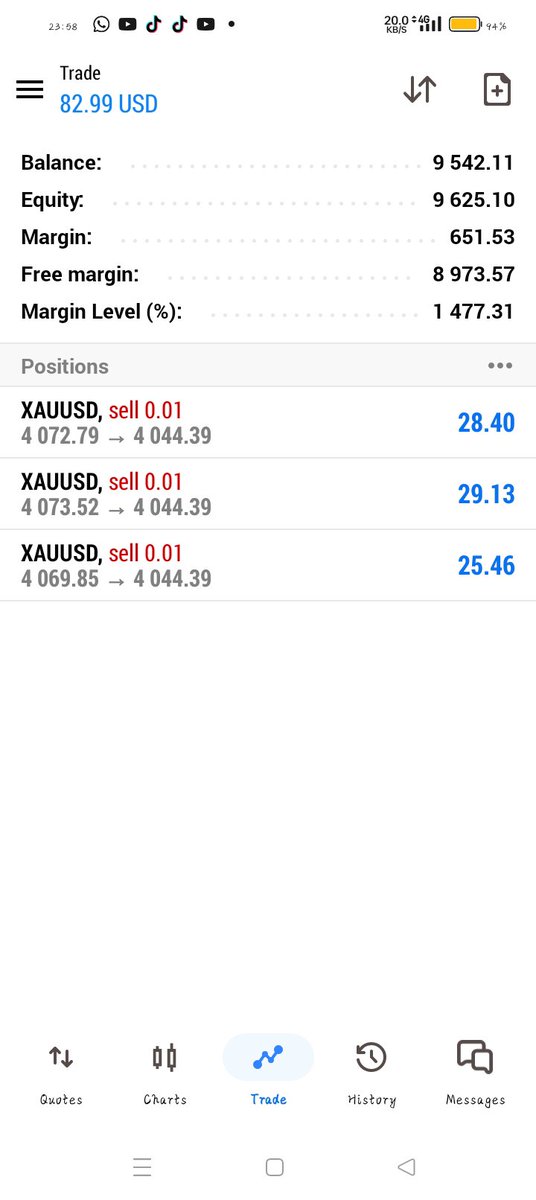Tap the WhatsApp notification icon in status bar
The height and width of the screenshot is (1200, 536).
click(x=101, y=24)
